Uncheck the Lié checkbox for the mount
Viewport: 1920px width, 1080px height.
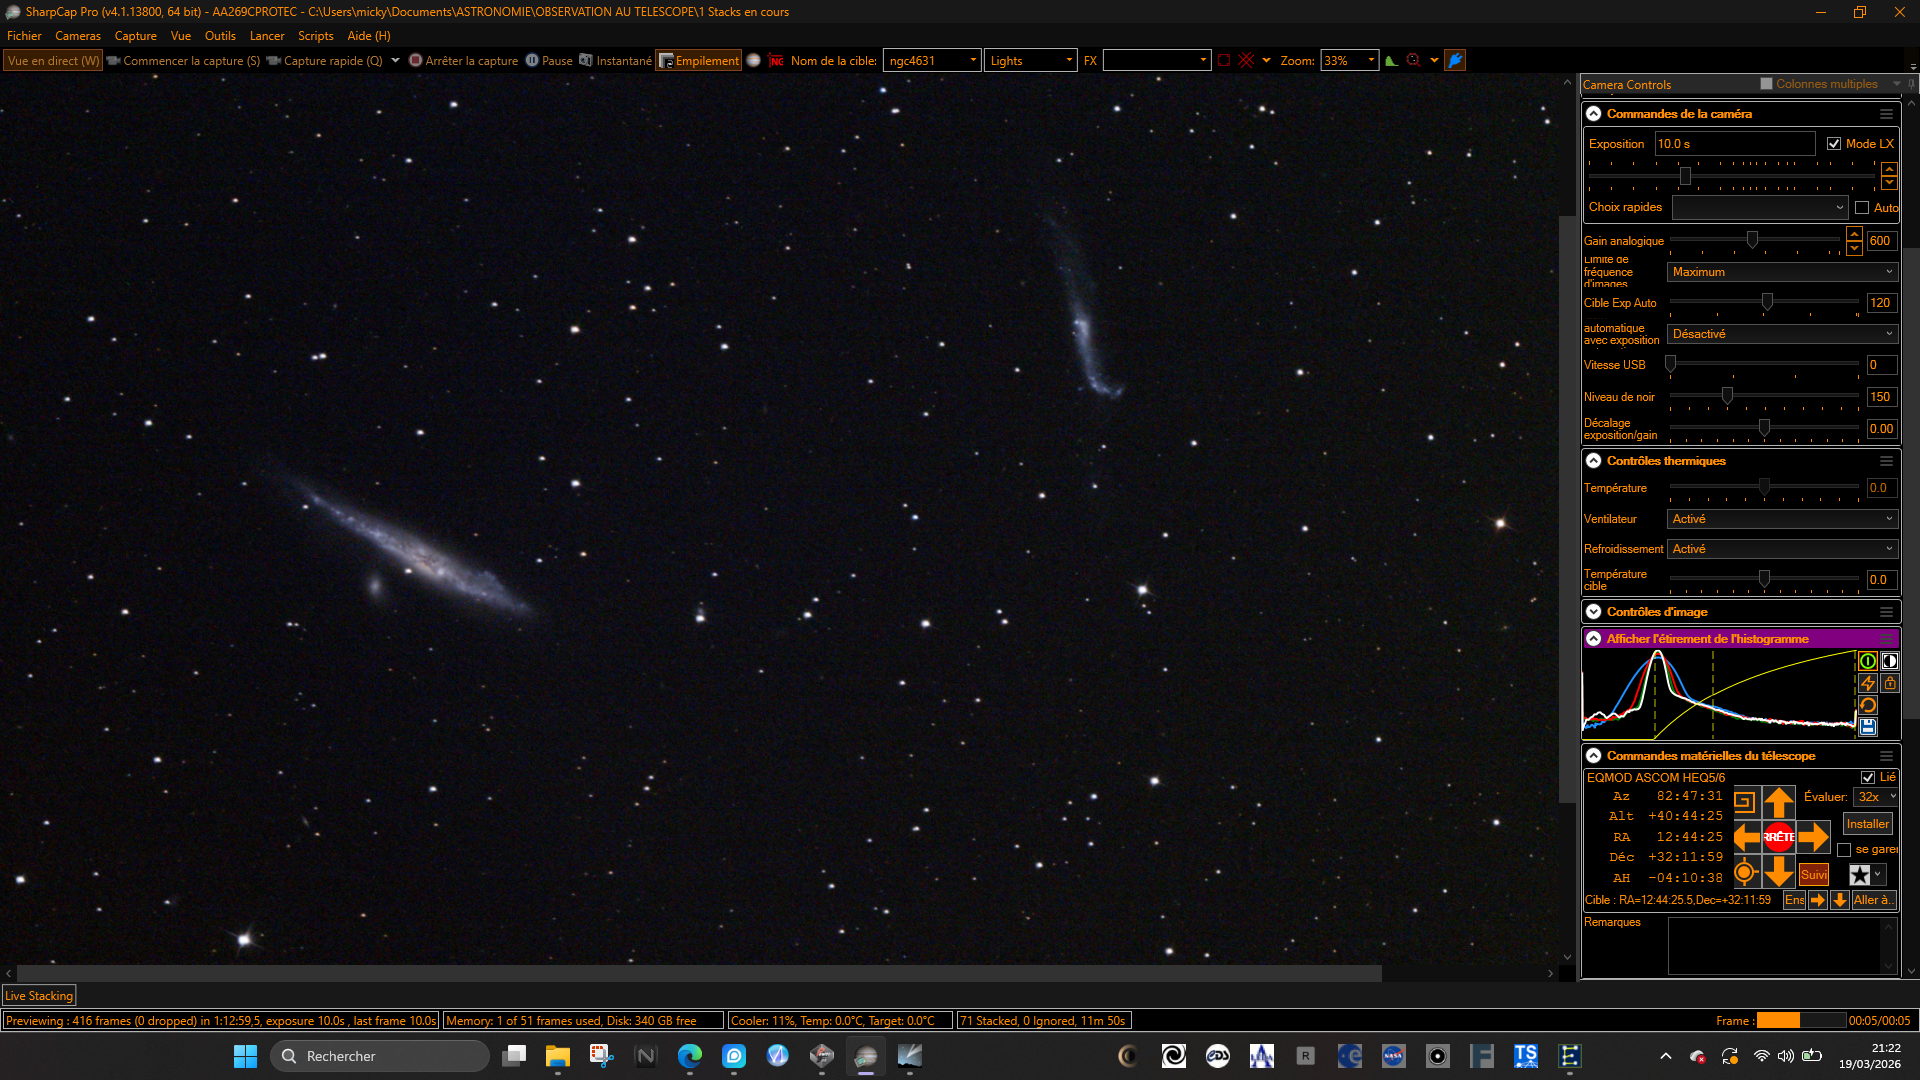[x=1868, y=778]
